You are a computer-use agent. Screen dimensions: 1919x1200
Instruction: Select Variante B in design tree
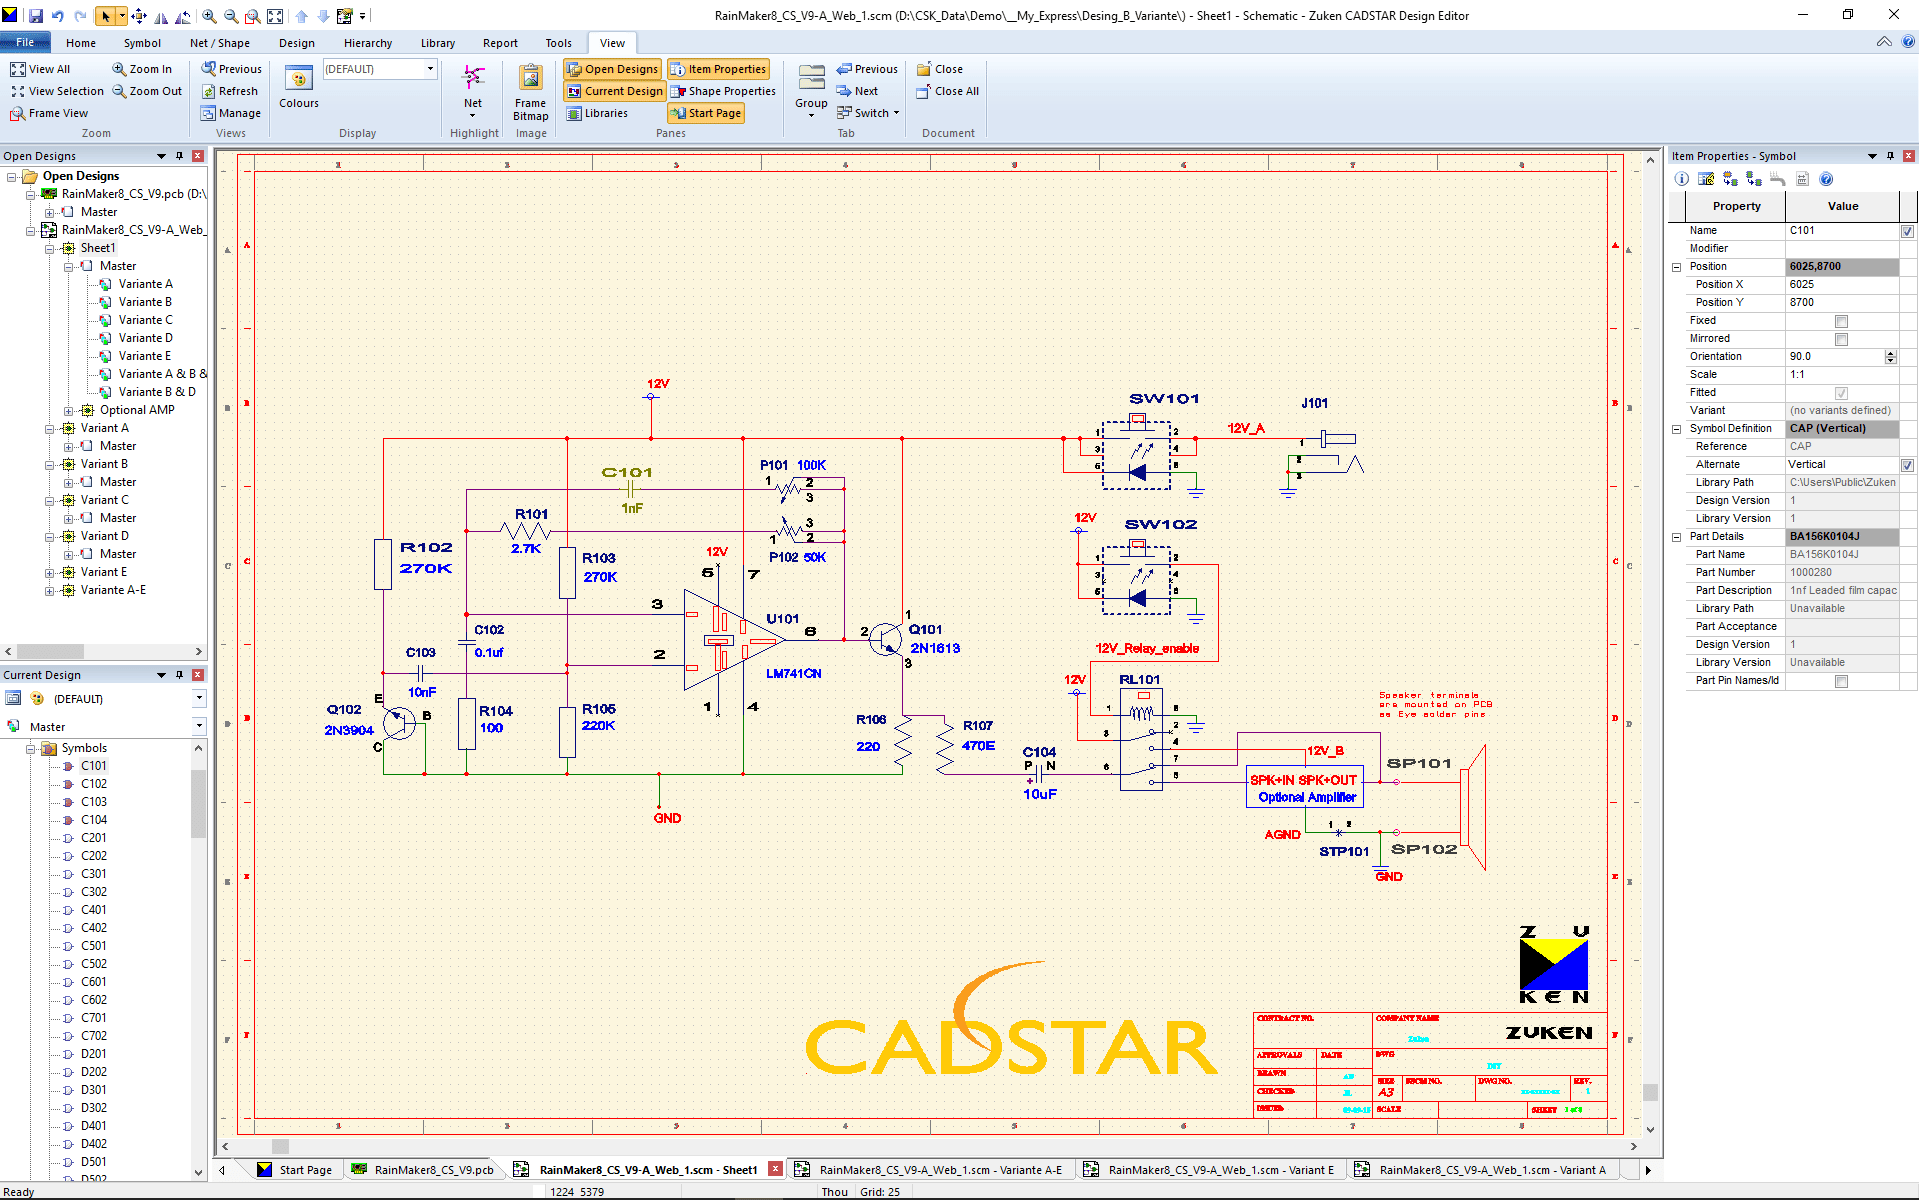point(145,302)
